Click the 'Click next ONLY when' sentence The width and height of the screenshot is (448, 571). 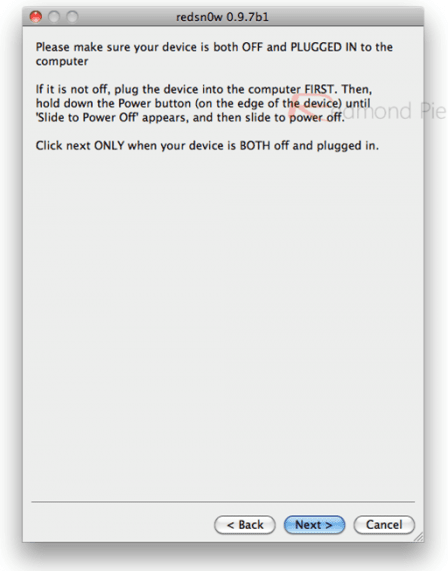(x=207, y=146)
